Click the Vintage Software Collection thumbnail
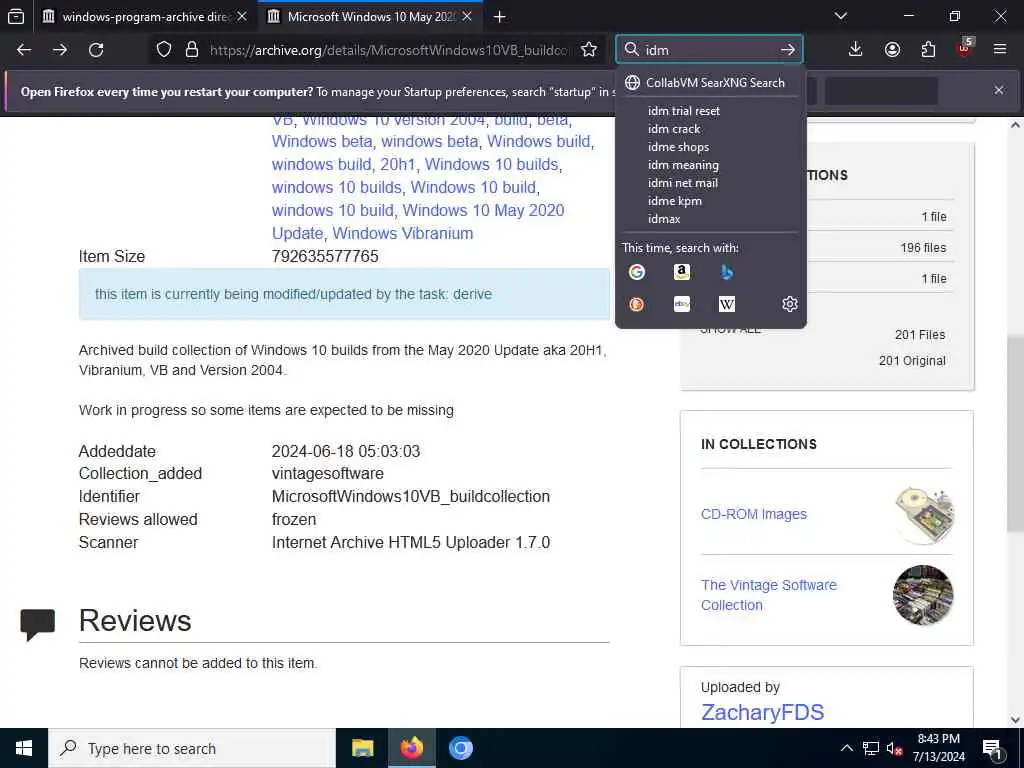The width and height of the screenshot is (1024, 768). tap(923, 595)
